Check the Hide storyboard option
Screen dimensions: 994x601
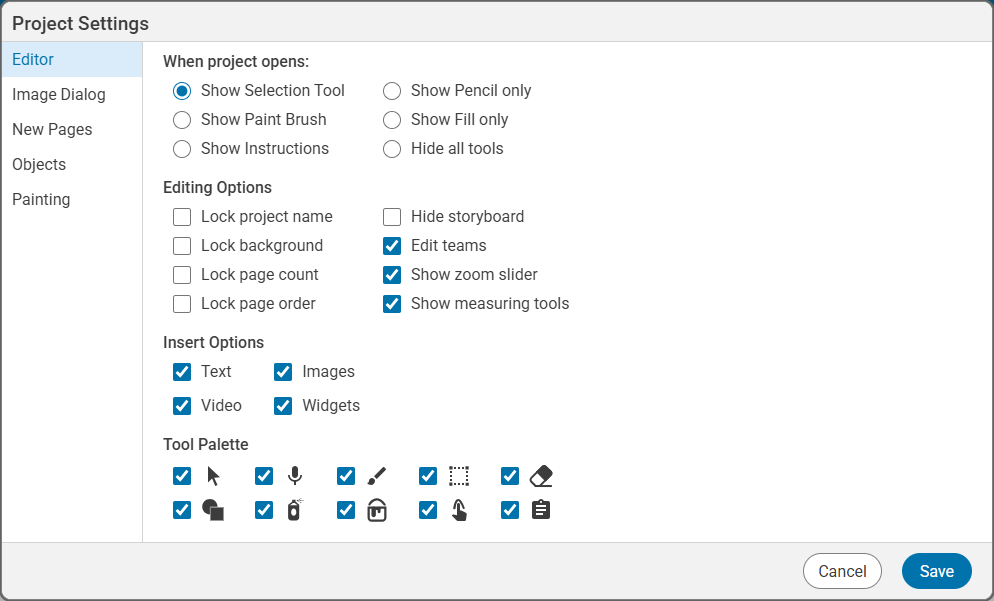coord(391,216)
